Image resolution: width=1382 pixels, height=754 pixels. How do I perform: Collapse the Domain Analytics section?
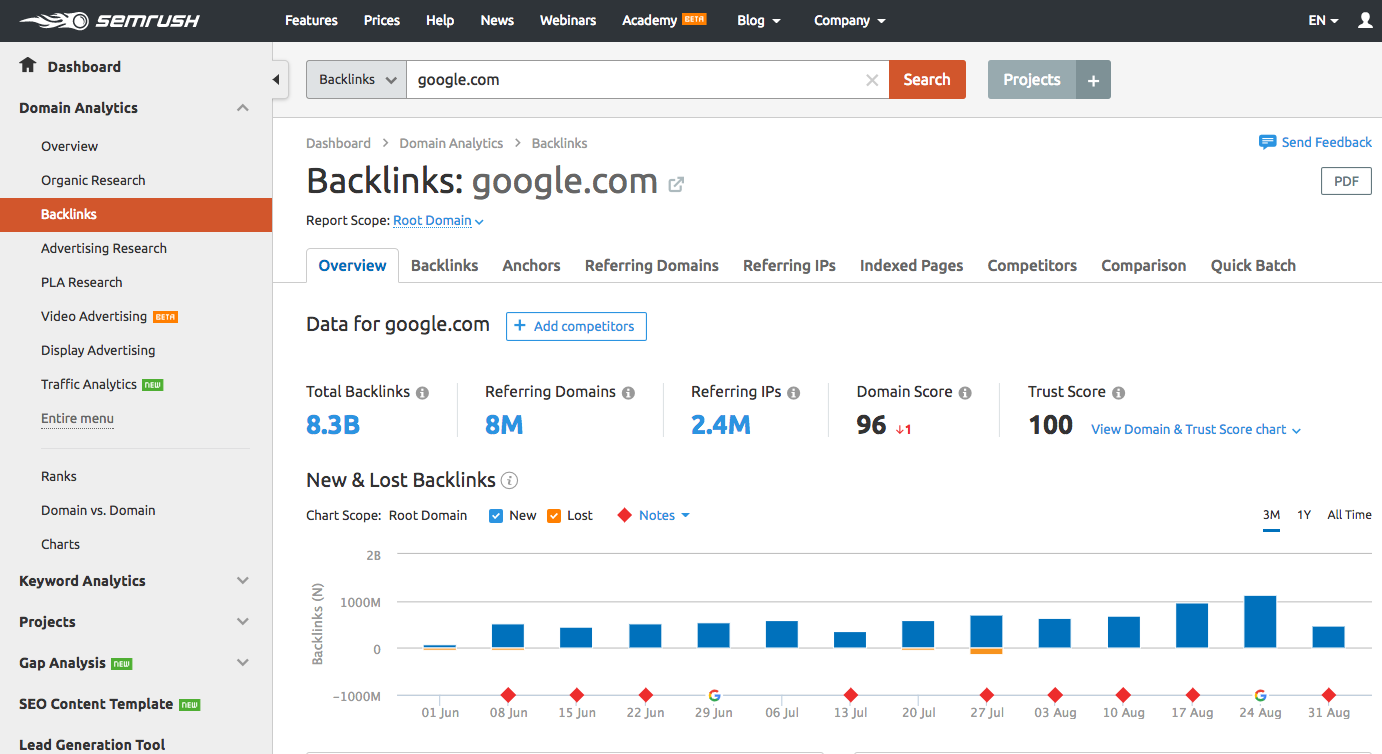pos(243,108)
